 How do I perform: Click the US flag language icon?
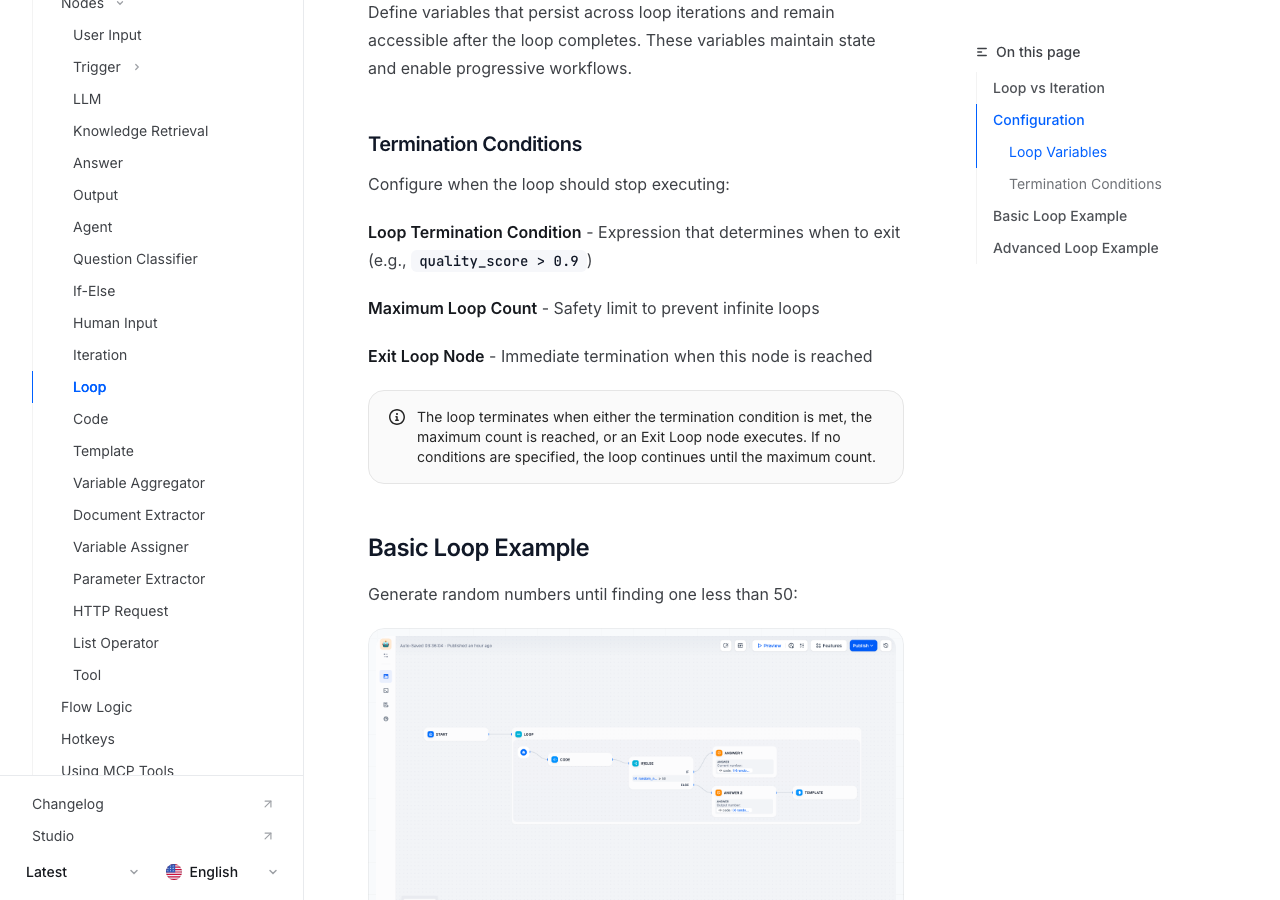(174, 872)
